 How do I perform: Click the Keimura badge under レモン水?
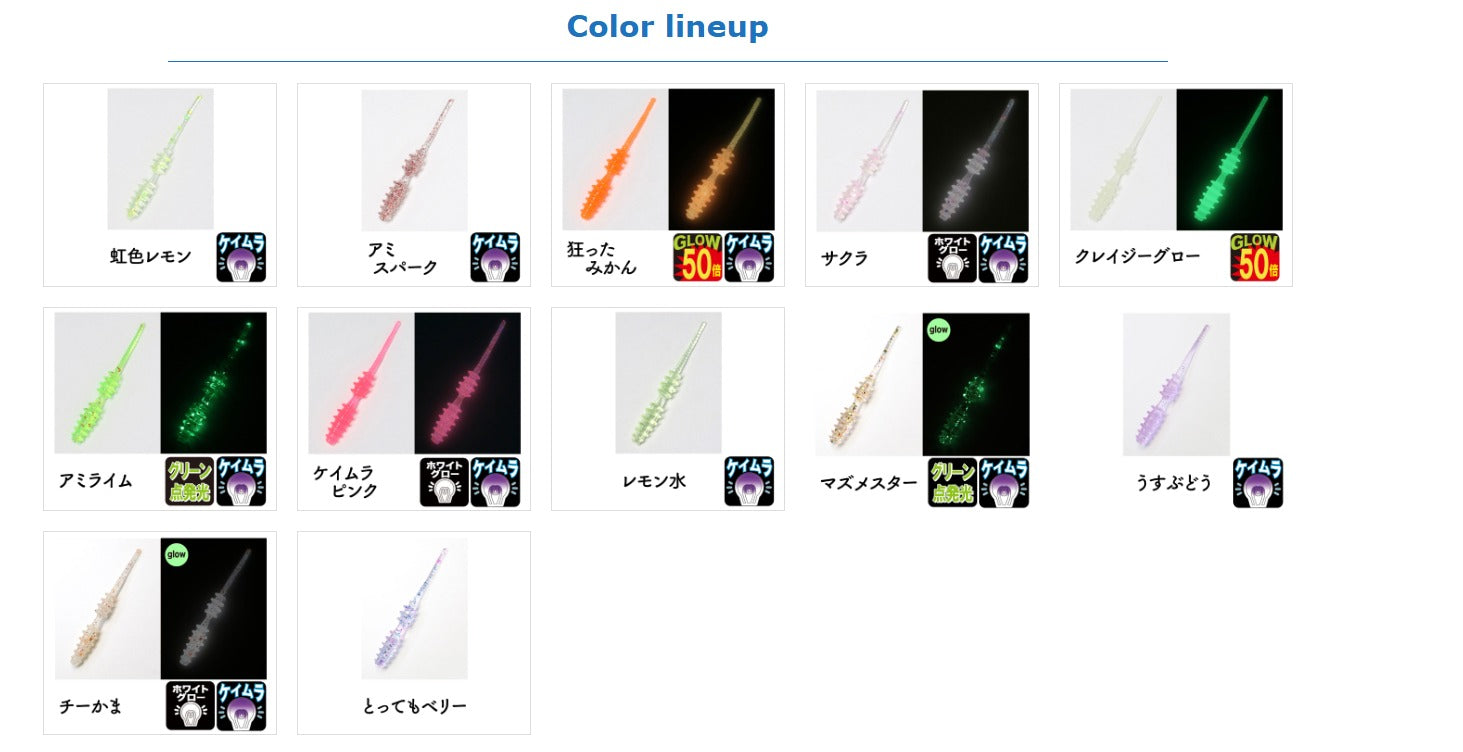click(749, 481)
